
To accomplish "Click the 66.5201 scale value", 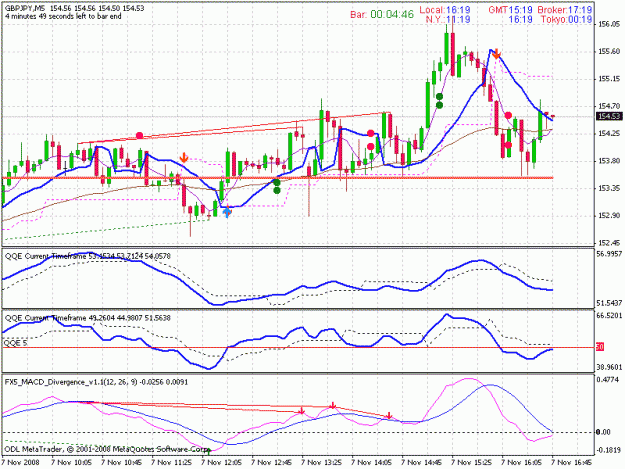I will click(609, 316).
